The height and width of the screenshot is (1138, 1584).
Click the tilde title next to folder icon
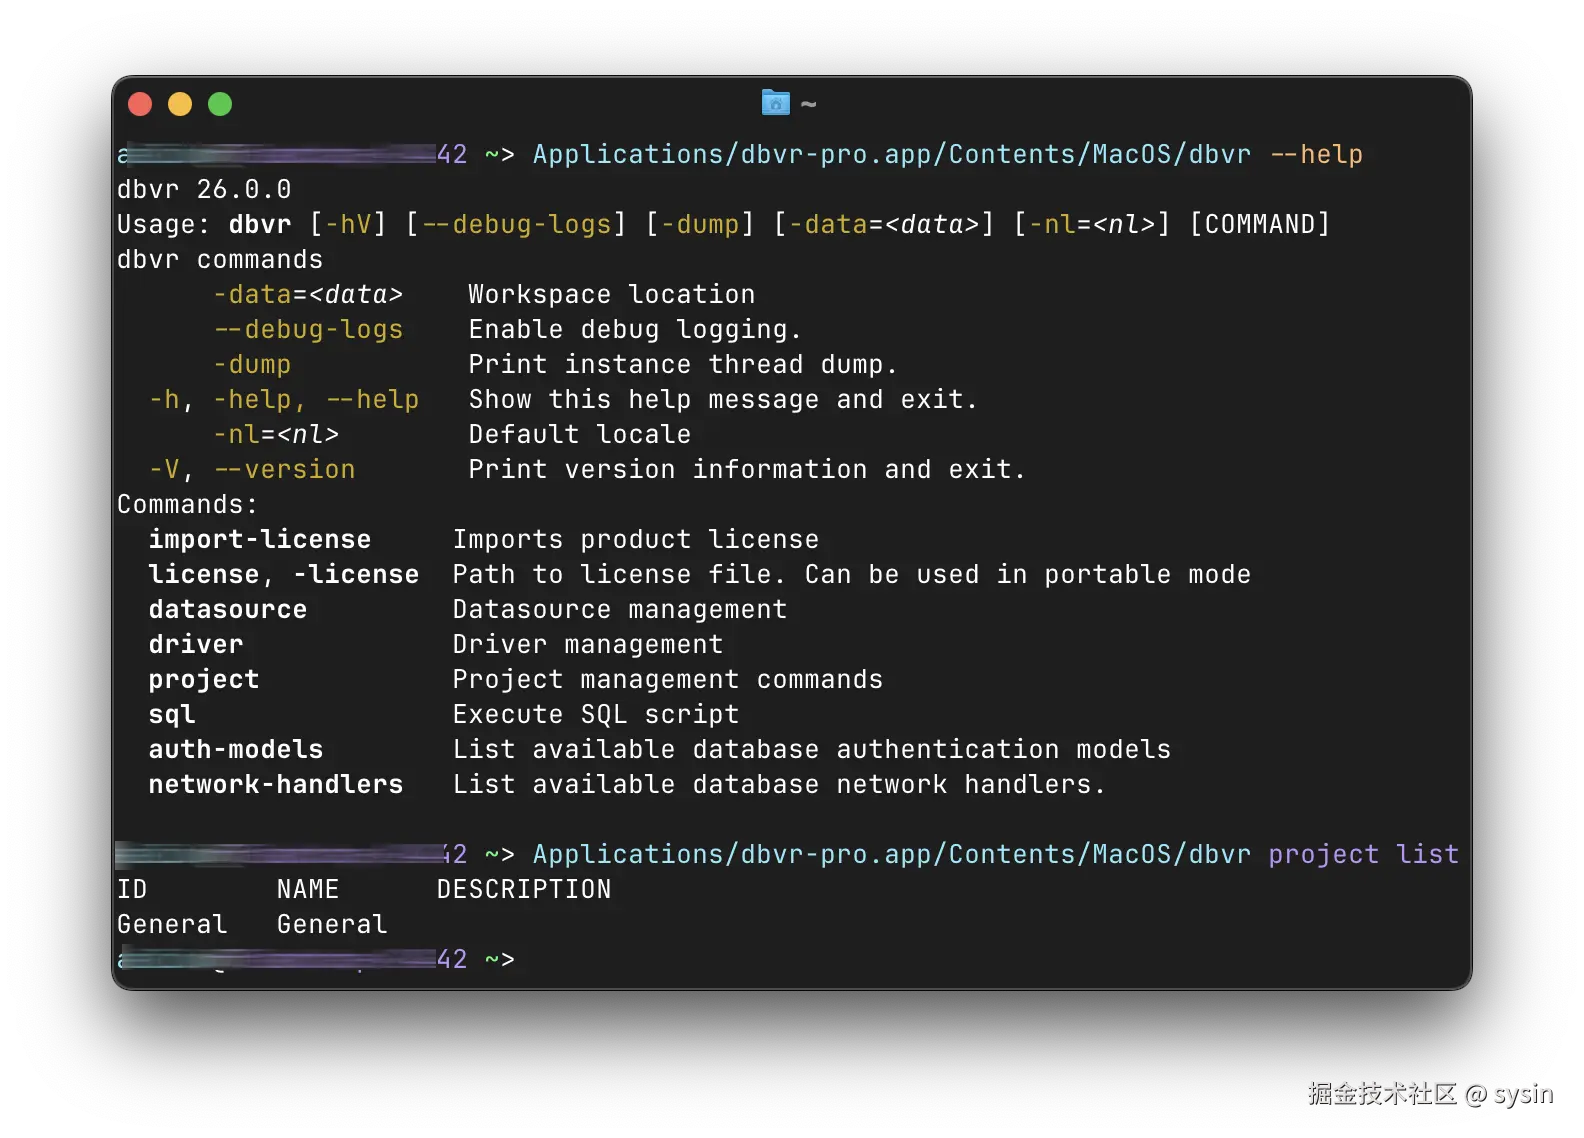808,104
